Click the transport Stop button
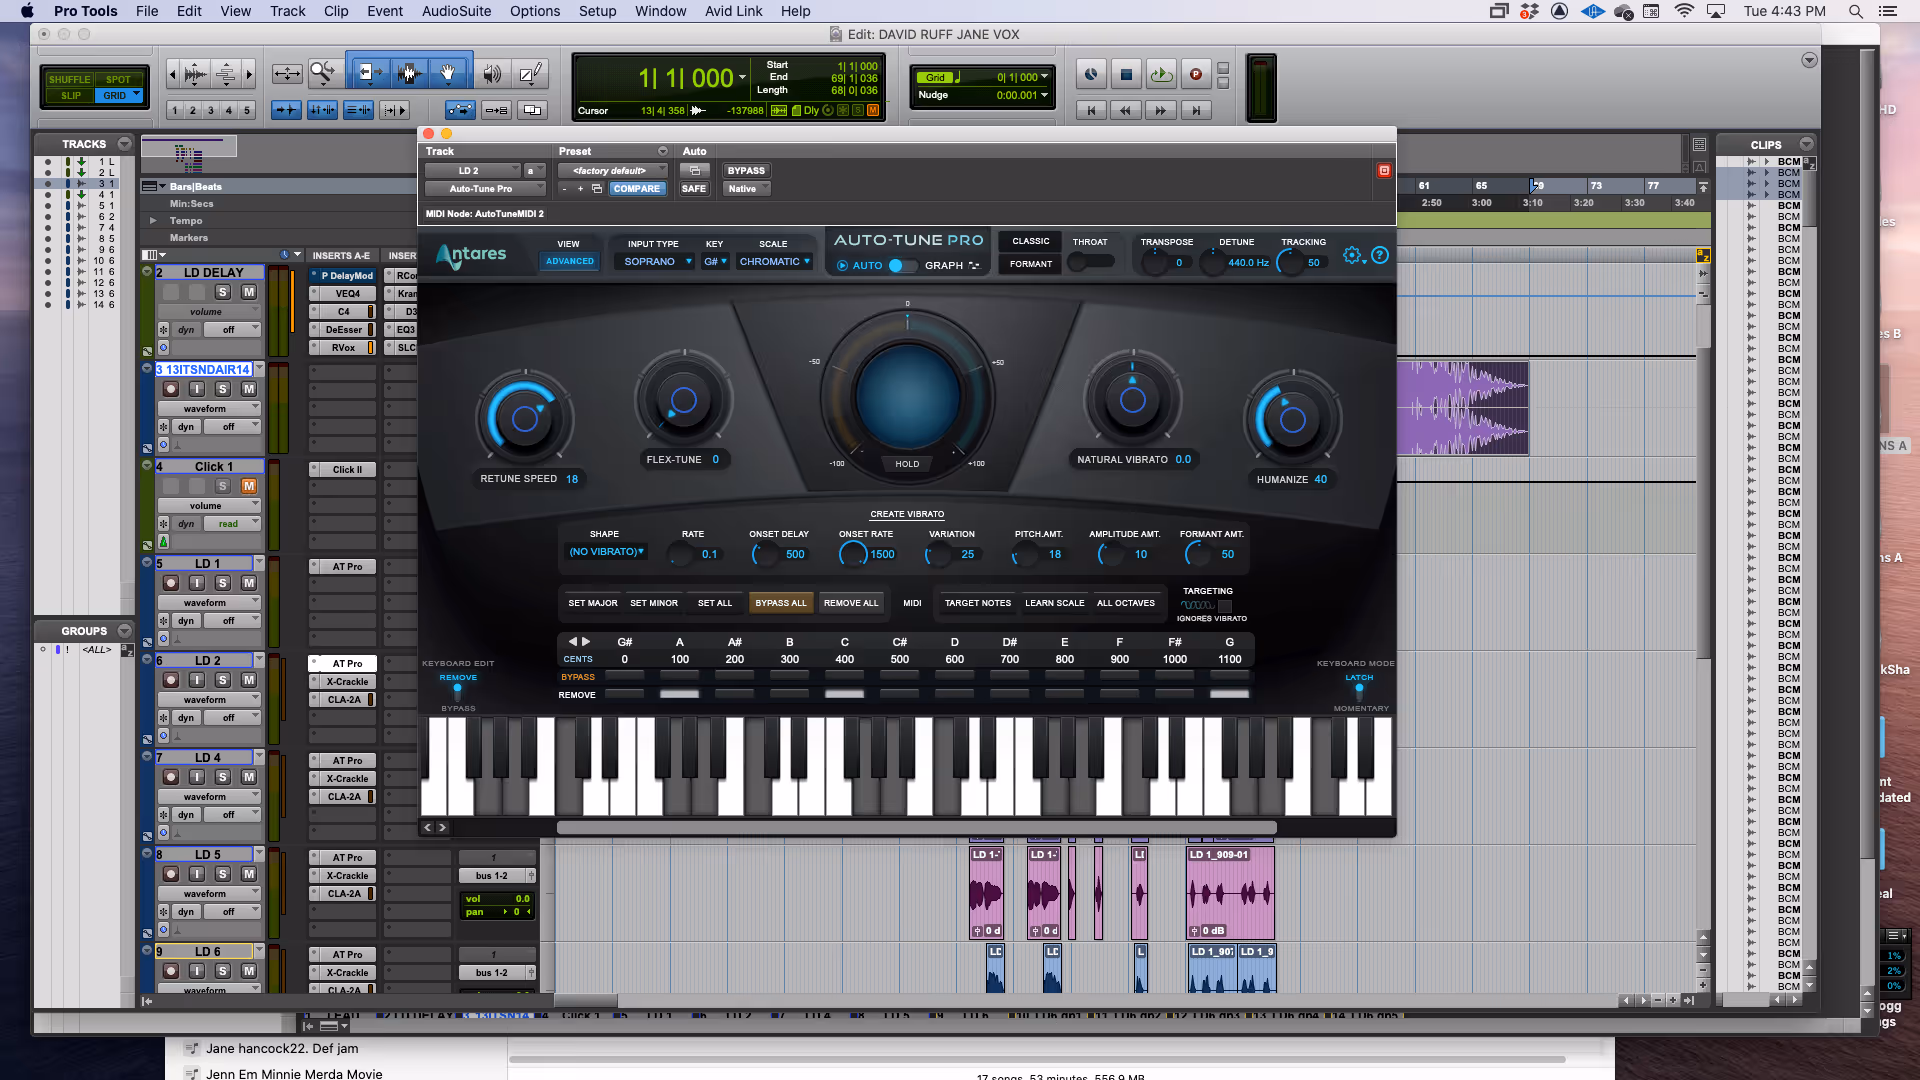This screenshot has height=1080, width=1920. (x=1126, y=74)
